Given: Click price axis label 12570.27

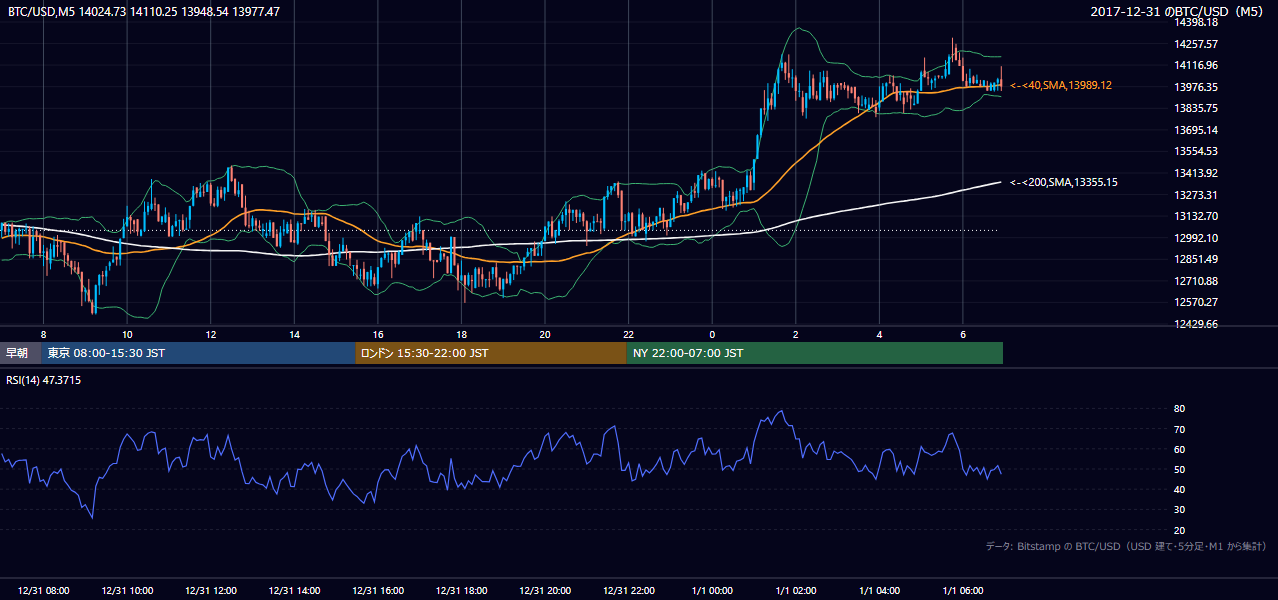Looking at the screenshot, I should 1196,302.
